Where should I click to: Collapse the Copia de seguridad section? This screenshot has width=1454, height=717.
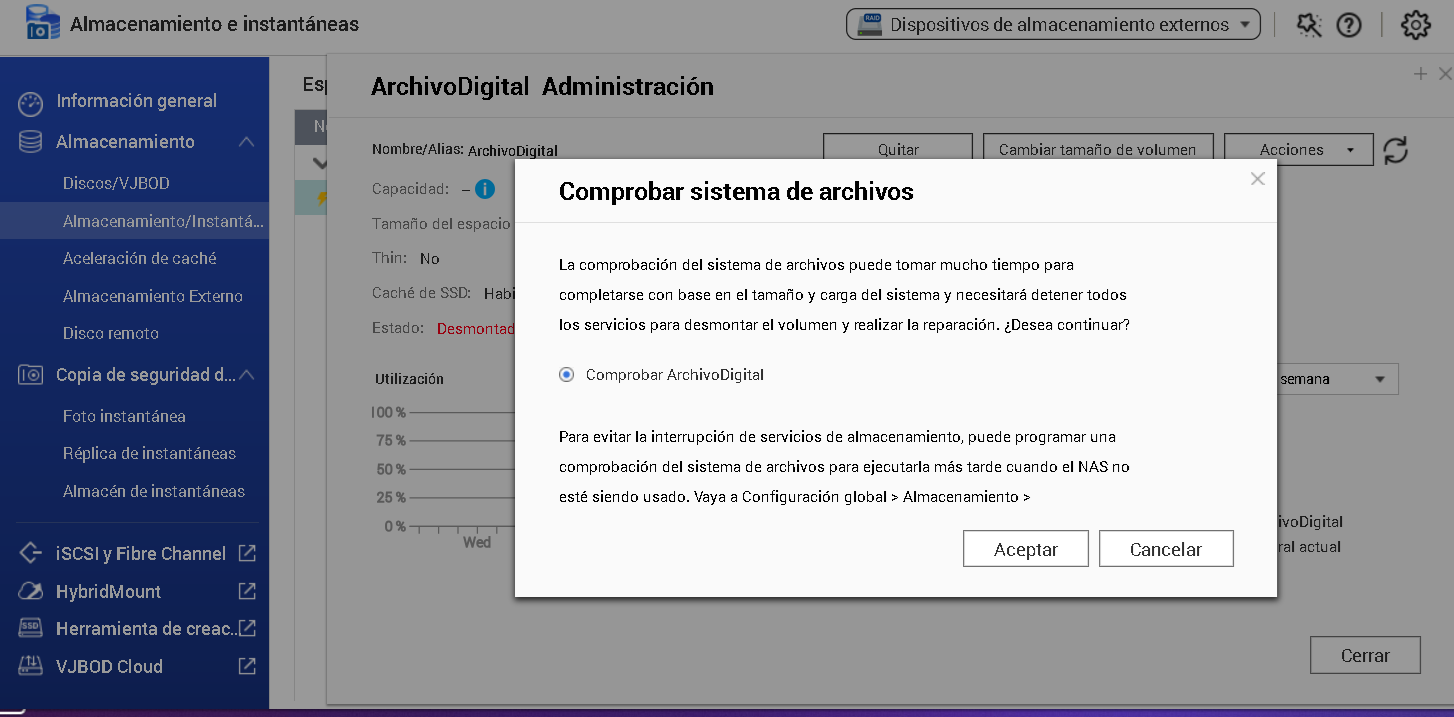tap(246, 375)
